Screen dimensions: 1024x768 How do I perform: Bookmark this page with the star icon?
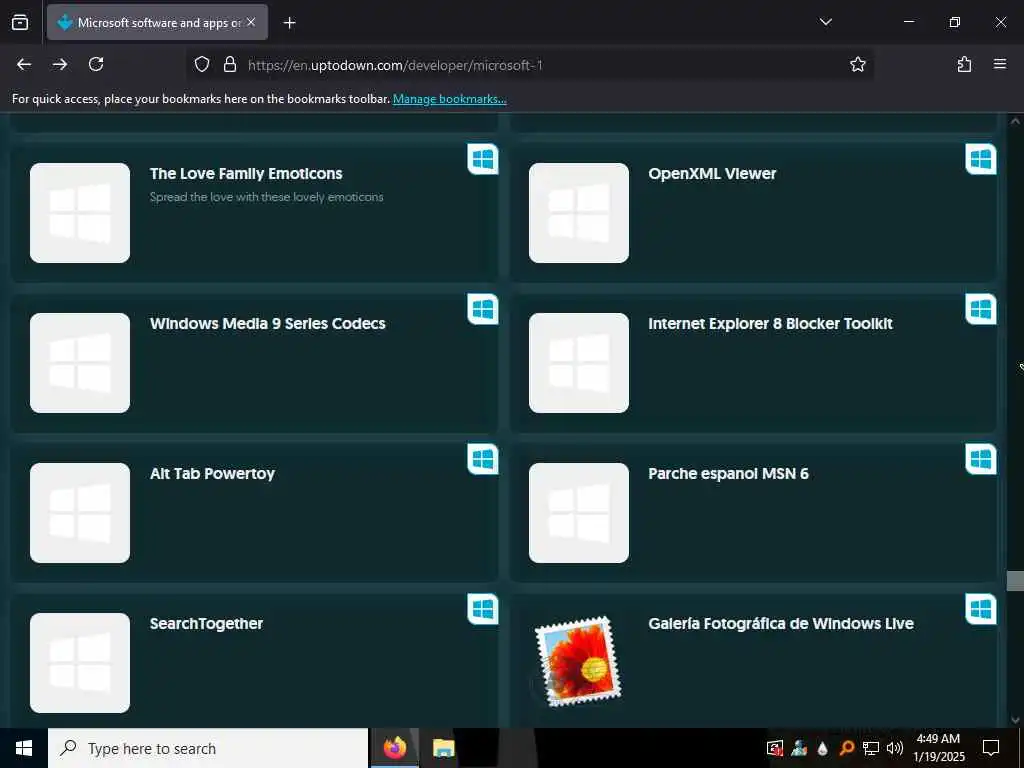(x=857, y=64)
